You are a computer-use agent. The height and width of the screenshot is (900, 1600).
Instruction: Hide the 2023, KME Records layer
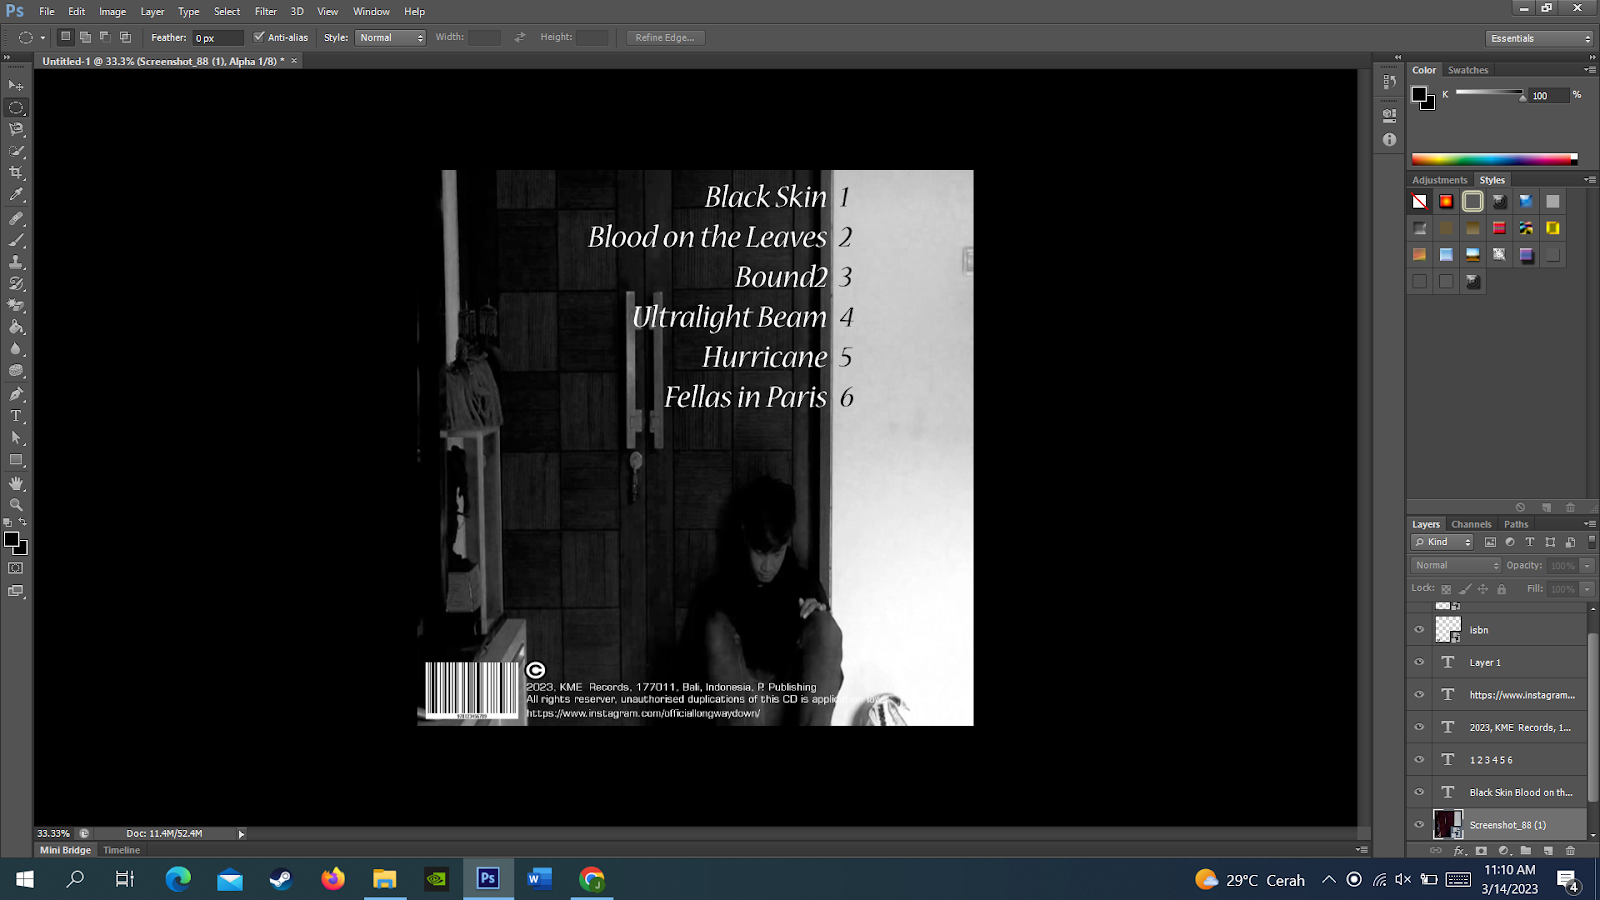(x=1419, y=727)
